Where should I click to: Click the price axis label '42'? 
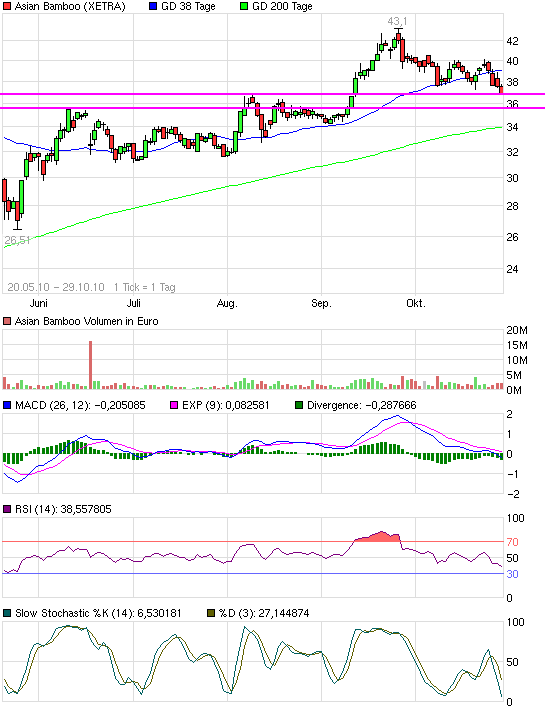coord(512,41)
